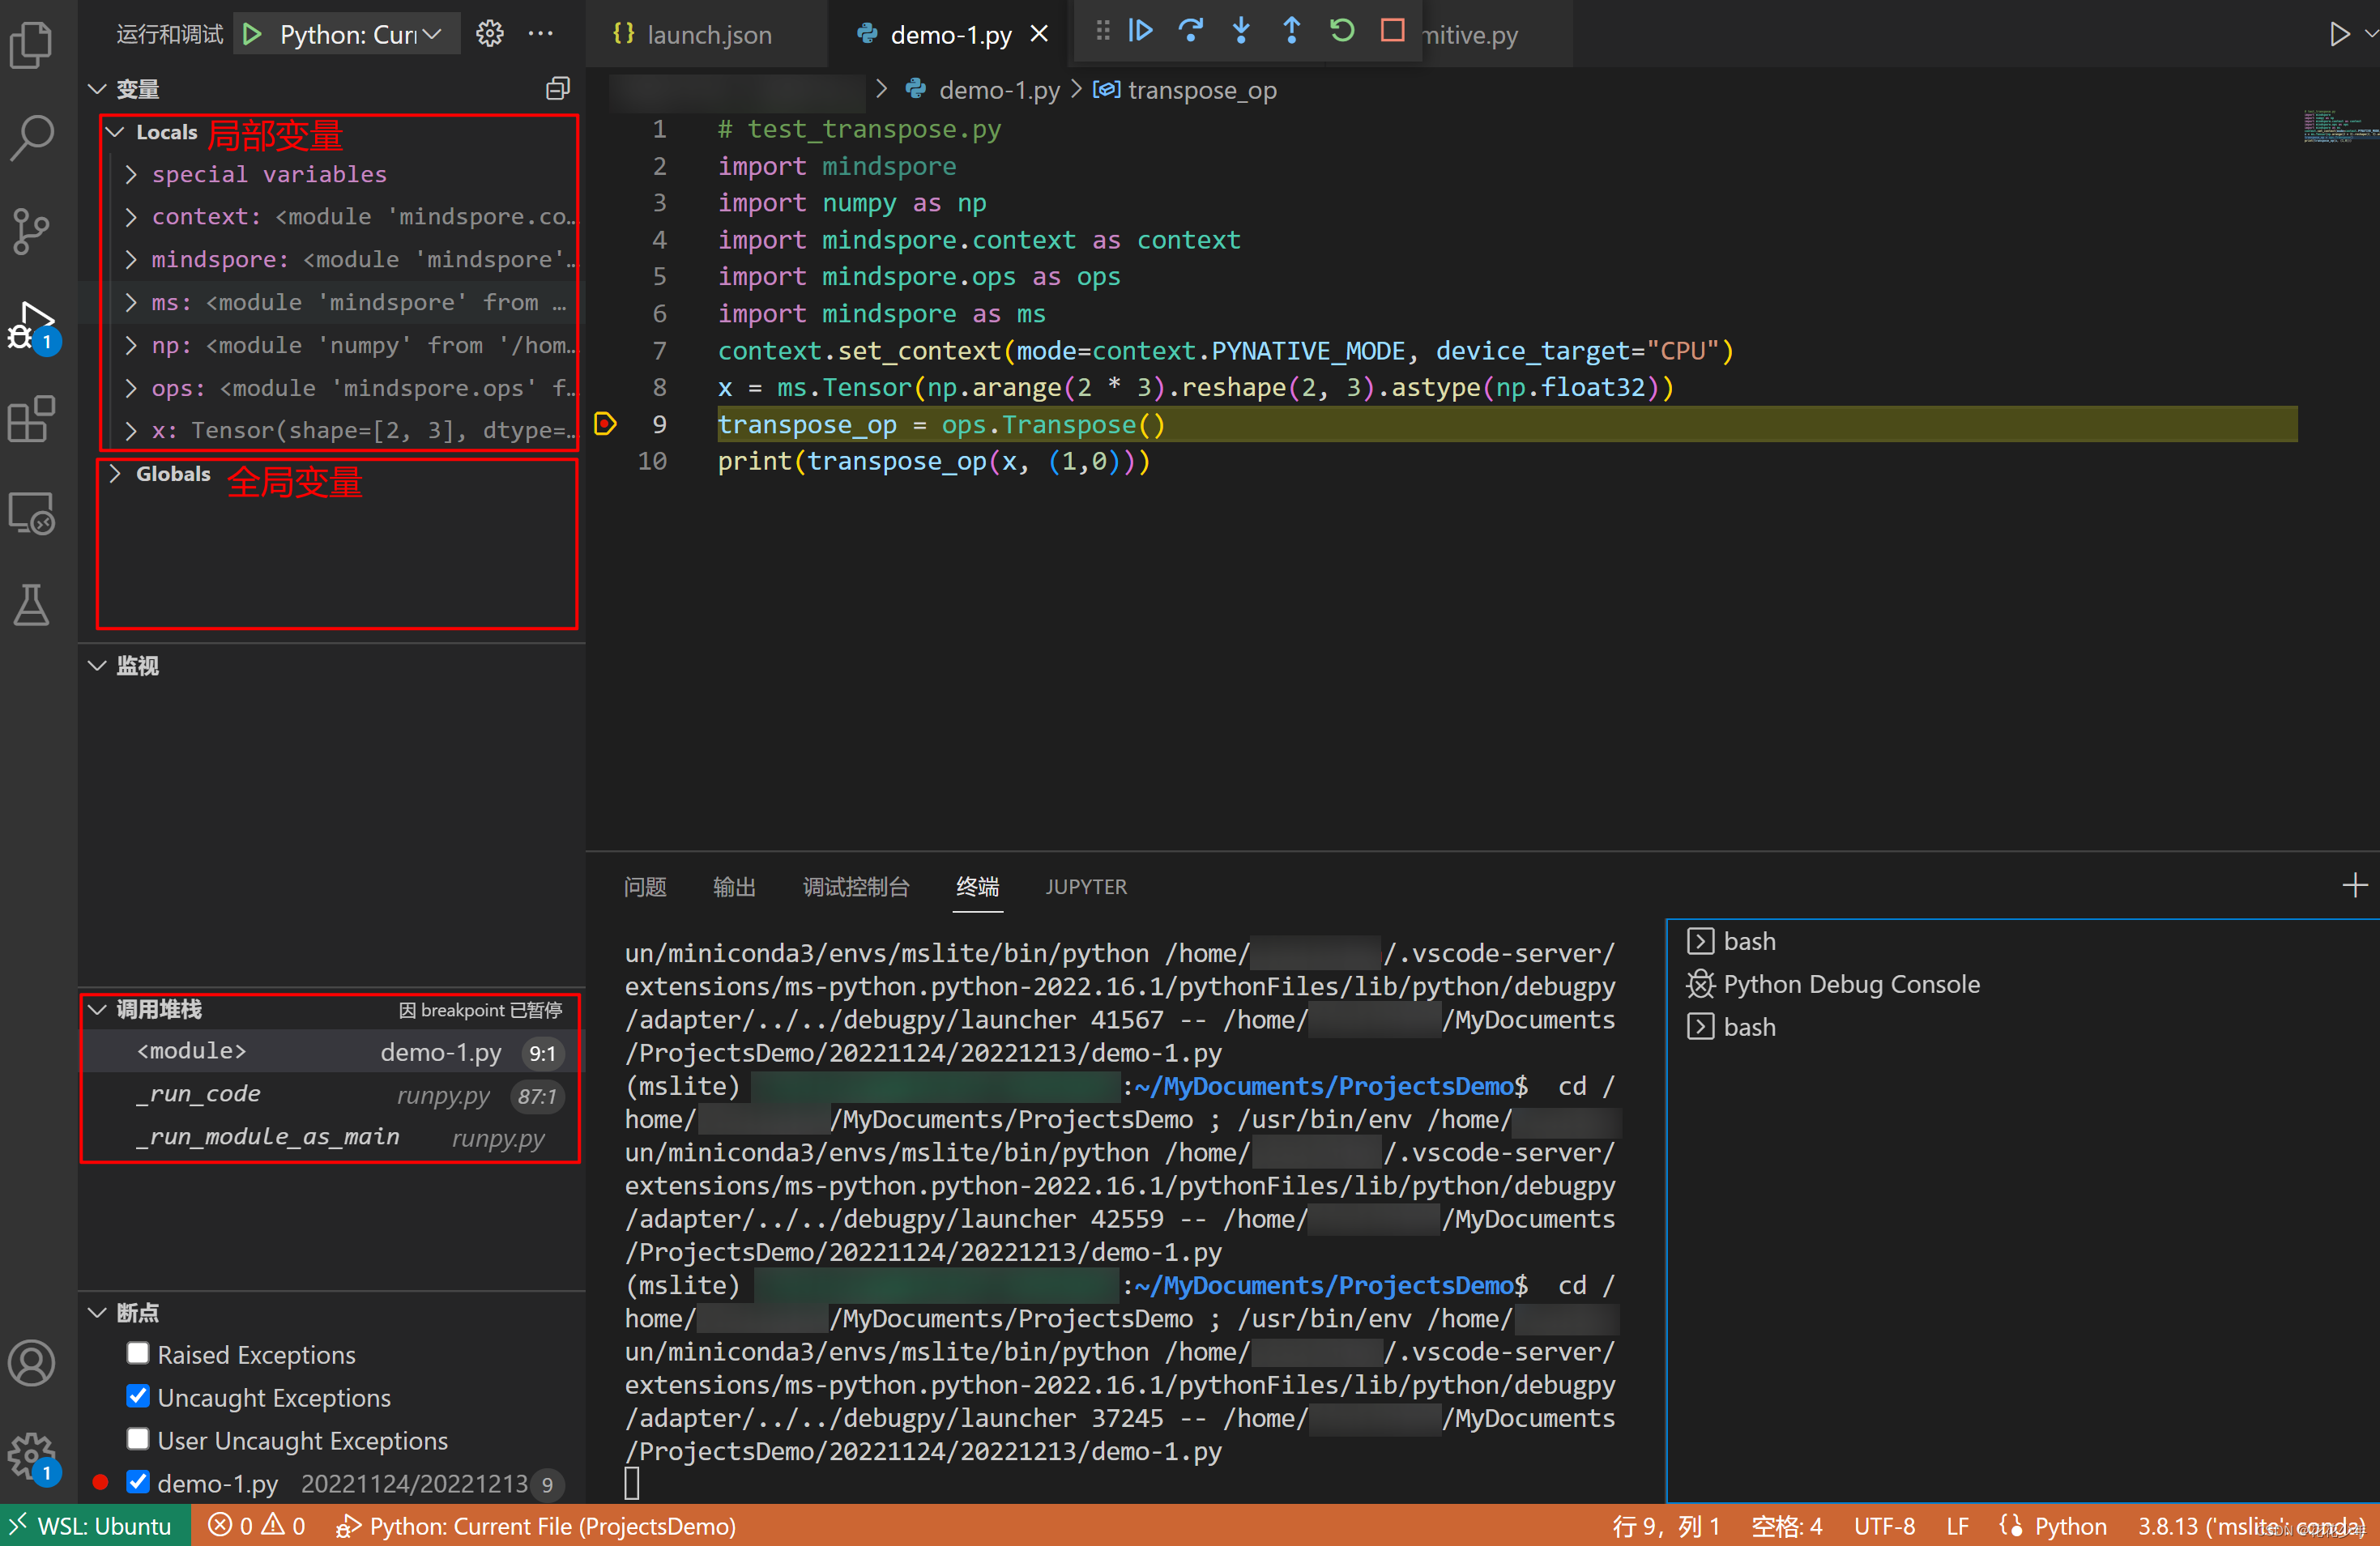
Task: Open the Extensions view
Action: (32, 420)
